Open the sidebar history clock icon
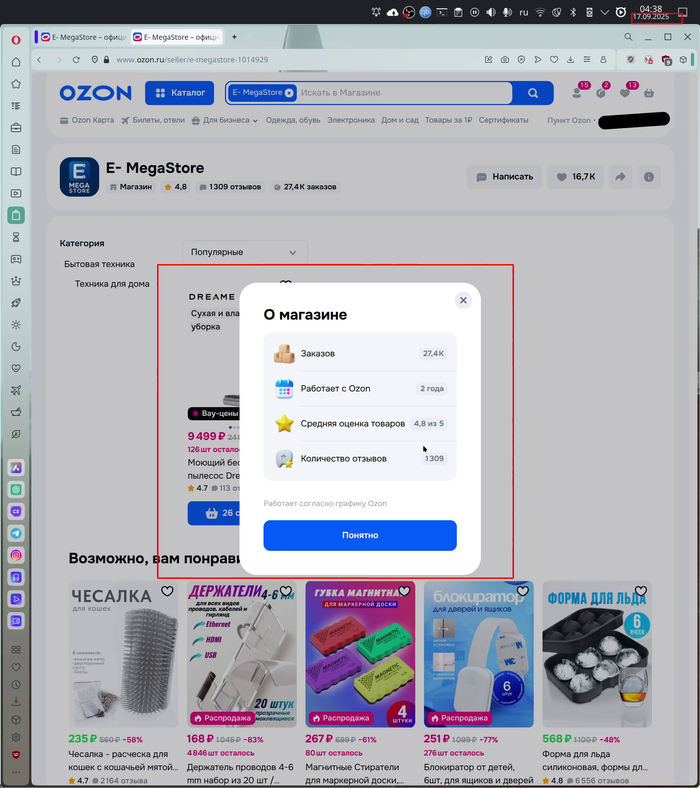The width and height of the screenshot is (700, 788). click(x=16, y=684)
